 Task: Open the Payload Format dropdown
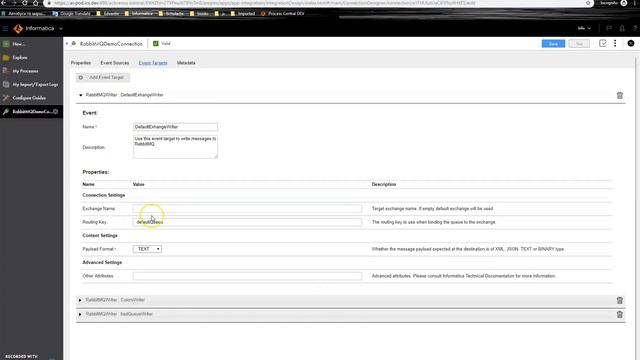(147, 249)
